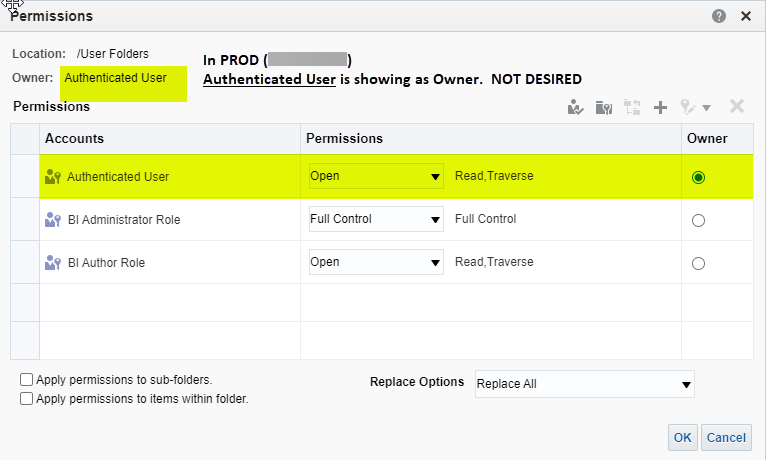Expand the Full Control permission dropdown
Viewport: 766px width, 460px height.
click(376, 219)
